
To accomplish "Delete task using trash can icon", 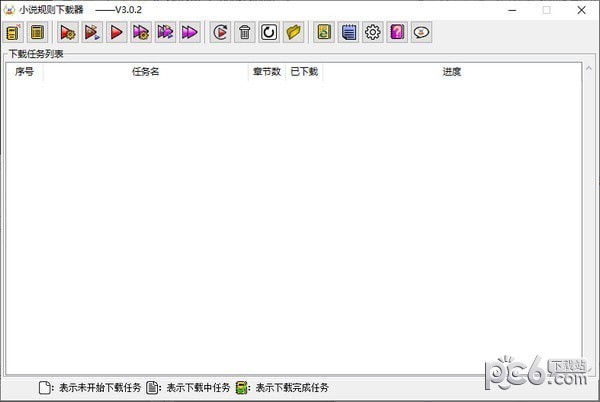I will tap(245, 32).
